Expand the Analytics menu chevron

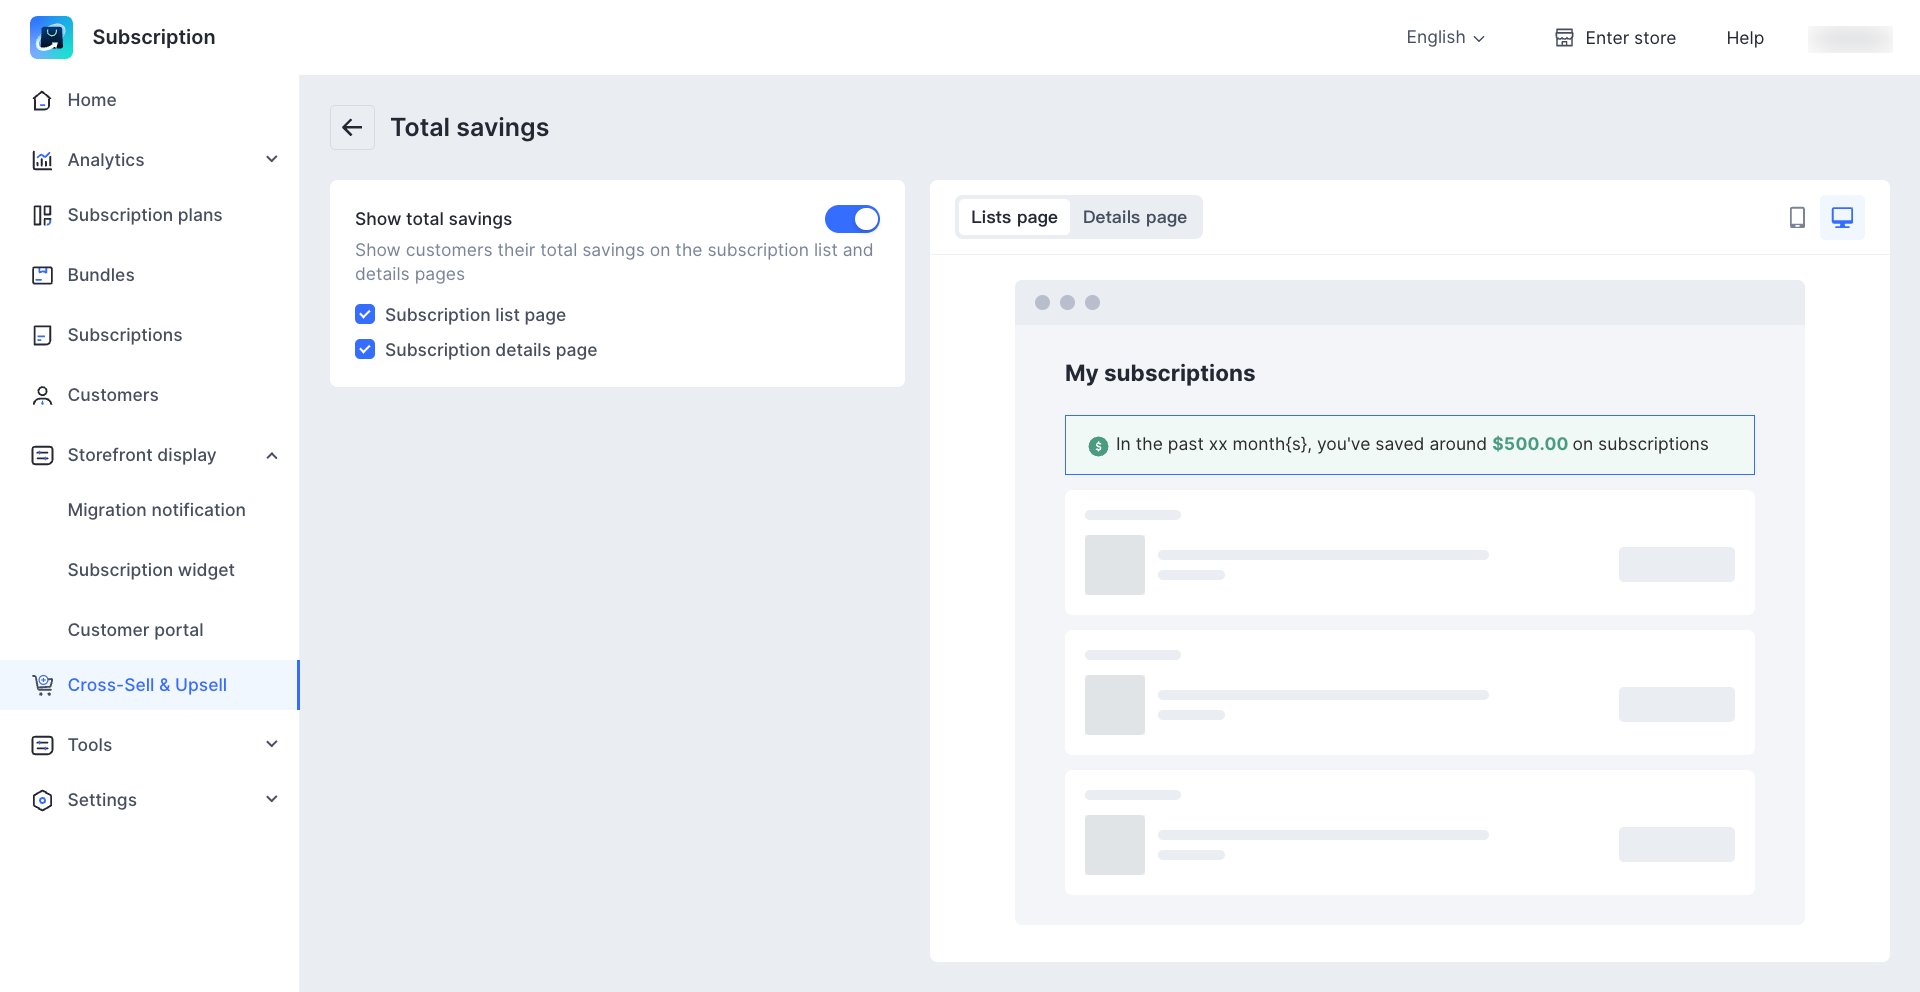click(272, 160)
